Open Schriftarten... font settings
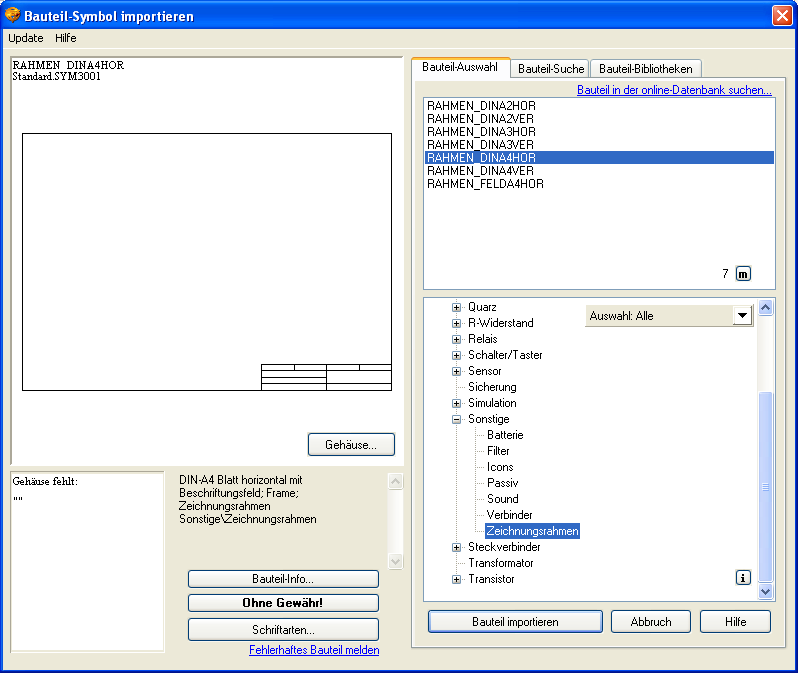 283,630
